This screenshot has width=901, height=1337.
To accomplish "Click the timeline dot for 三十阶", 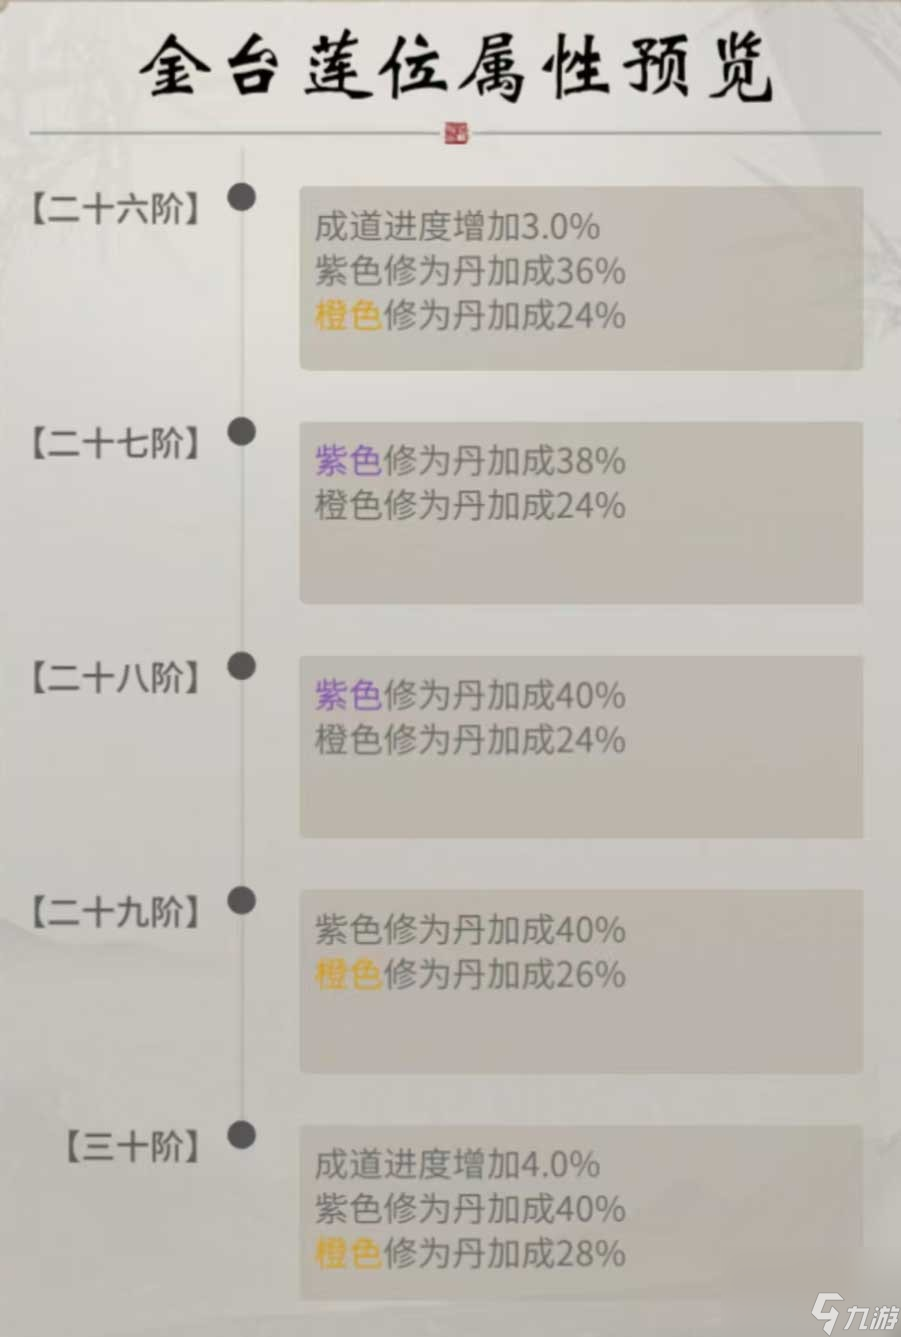I will (241, 1135).
